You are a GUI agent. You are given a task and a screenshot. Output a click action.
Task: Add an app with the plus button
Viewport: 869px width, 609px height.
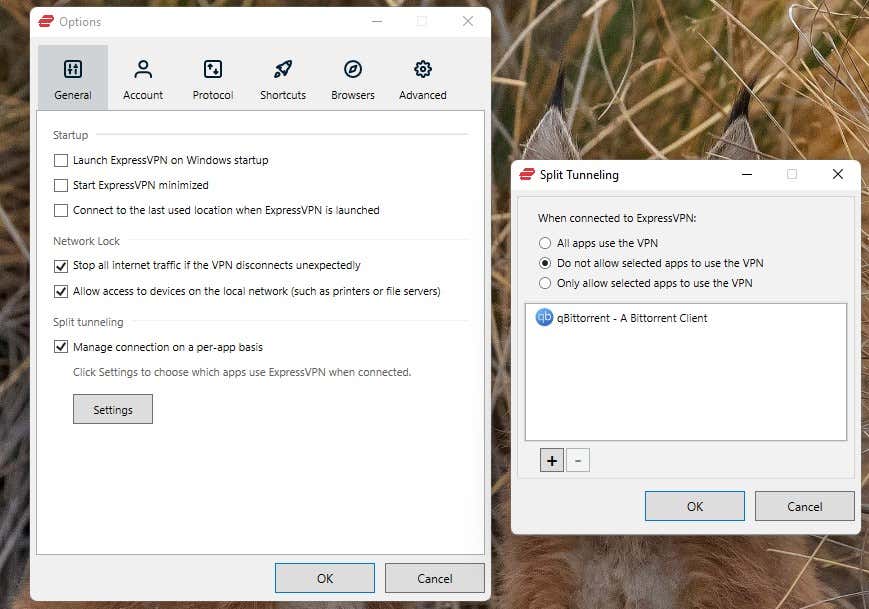click(x=552, y=460)
